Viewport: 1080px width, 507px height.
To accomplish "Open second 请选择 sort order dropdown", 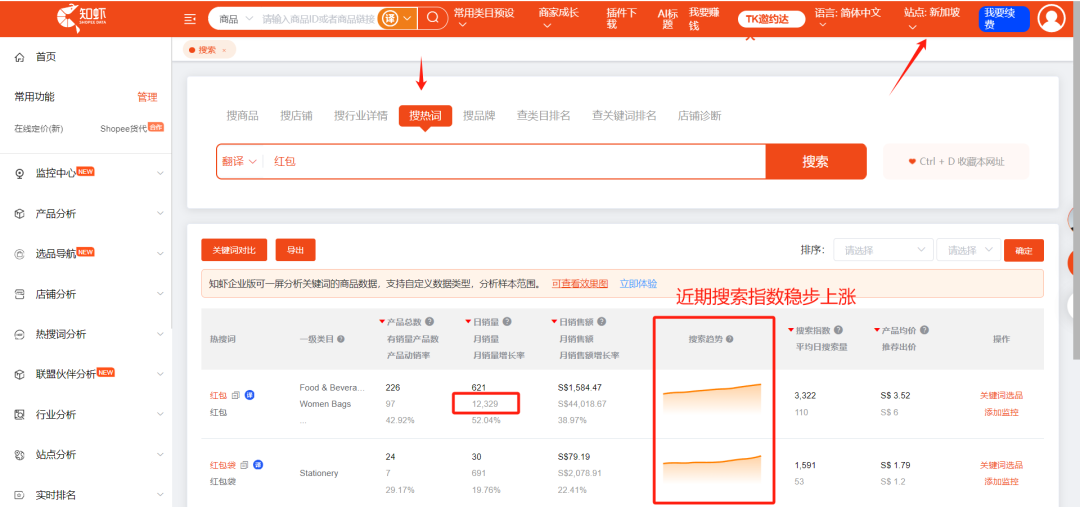I will tap(968, 250).
